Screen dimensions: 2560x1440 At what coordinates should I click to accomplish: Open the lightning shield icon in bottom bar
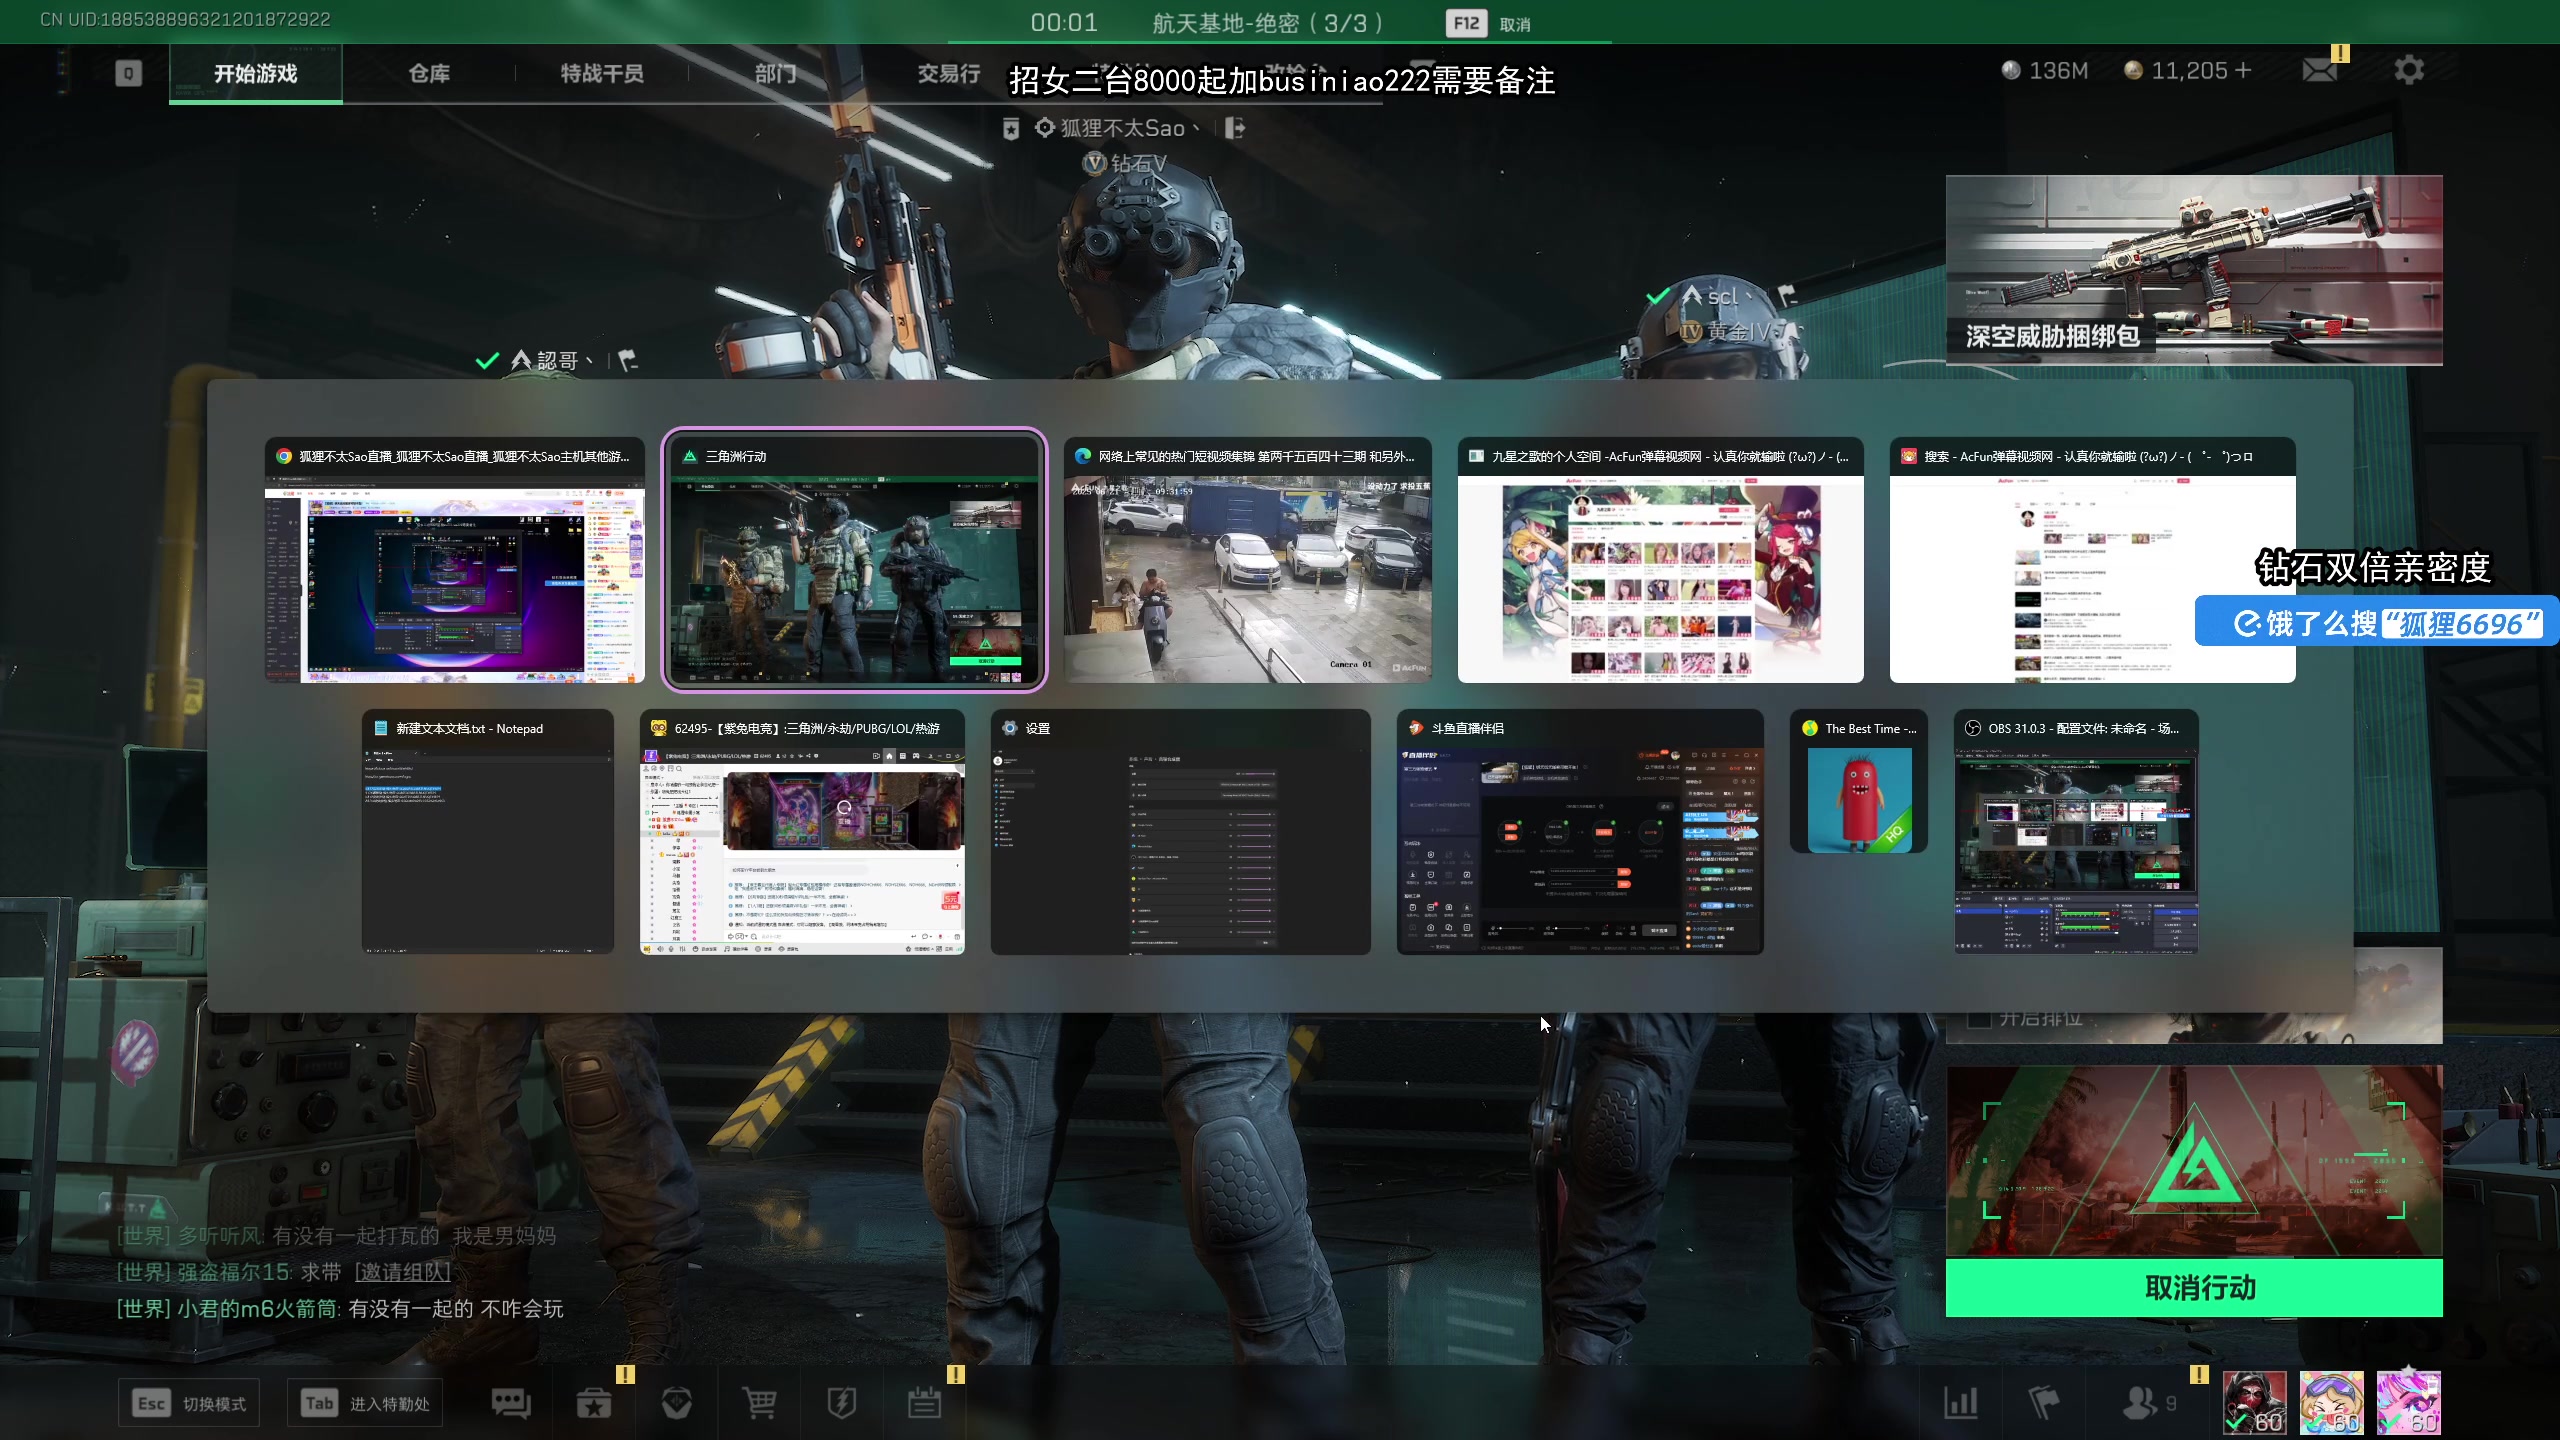click(842, 1403)
